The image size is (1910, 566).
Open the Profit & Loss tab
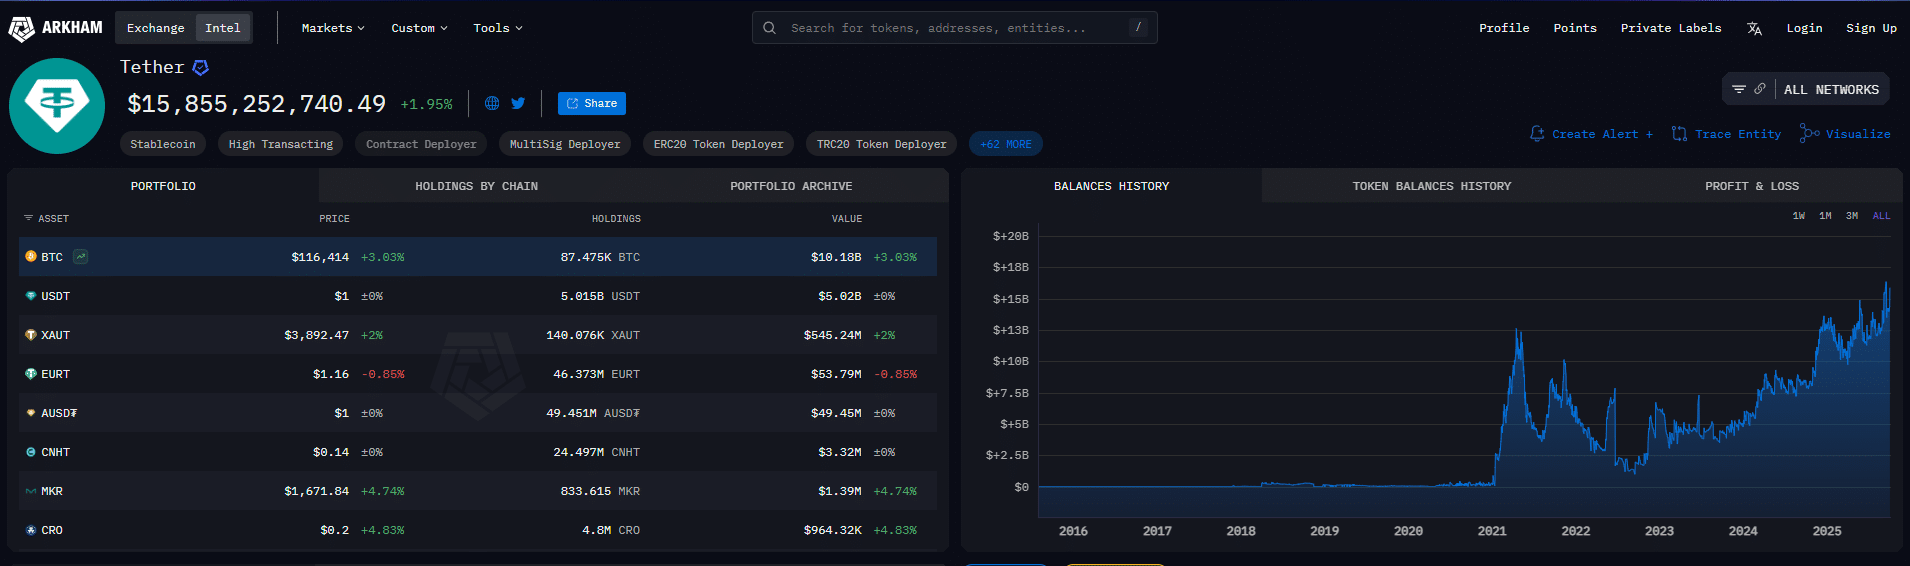1751,186
